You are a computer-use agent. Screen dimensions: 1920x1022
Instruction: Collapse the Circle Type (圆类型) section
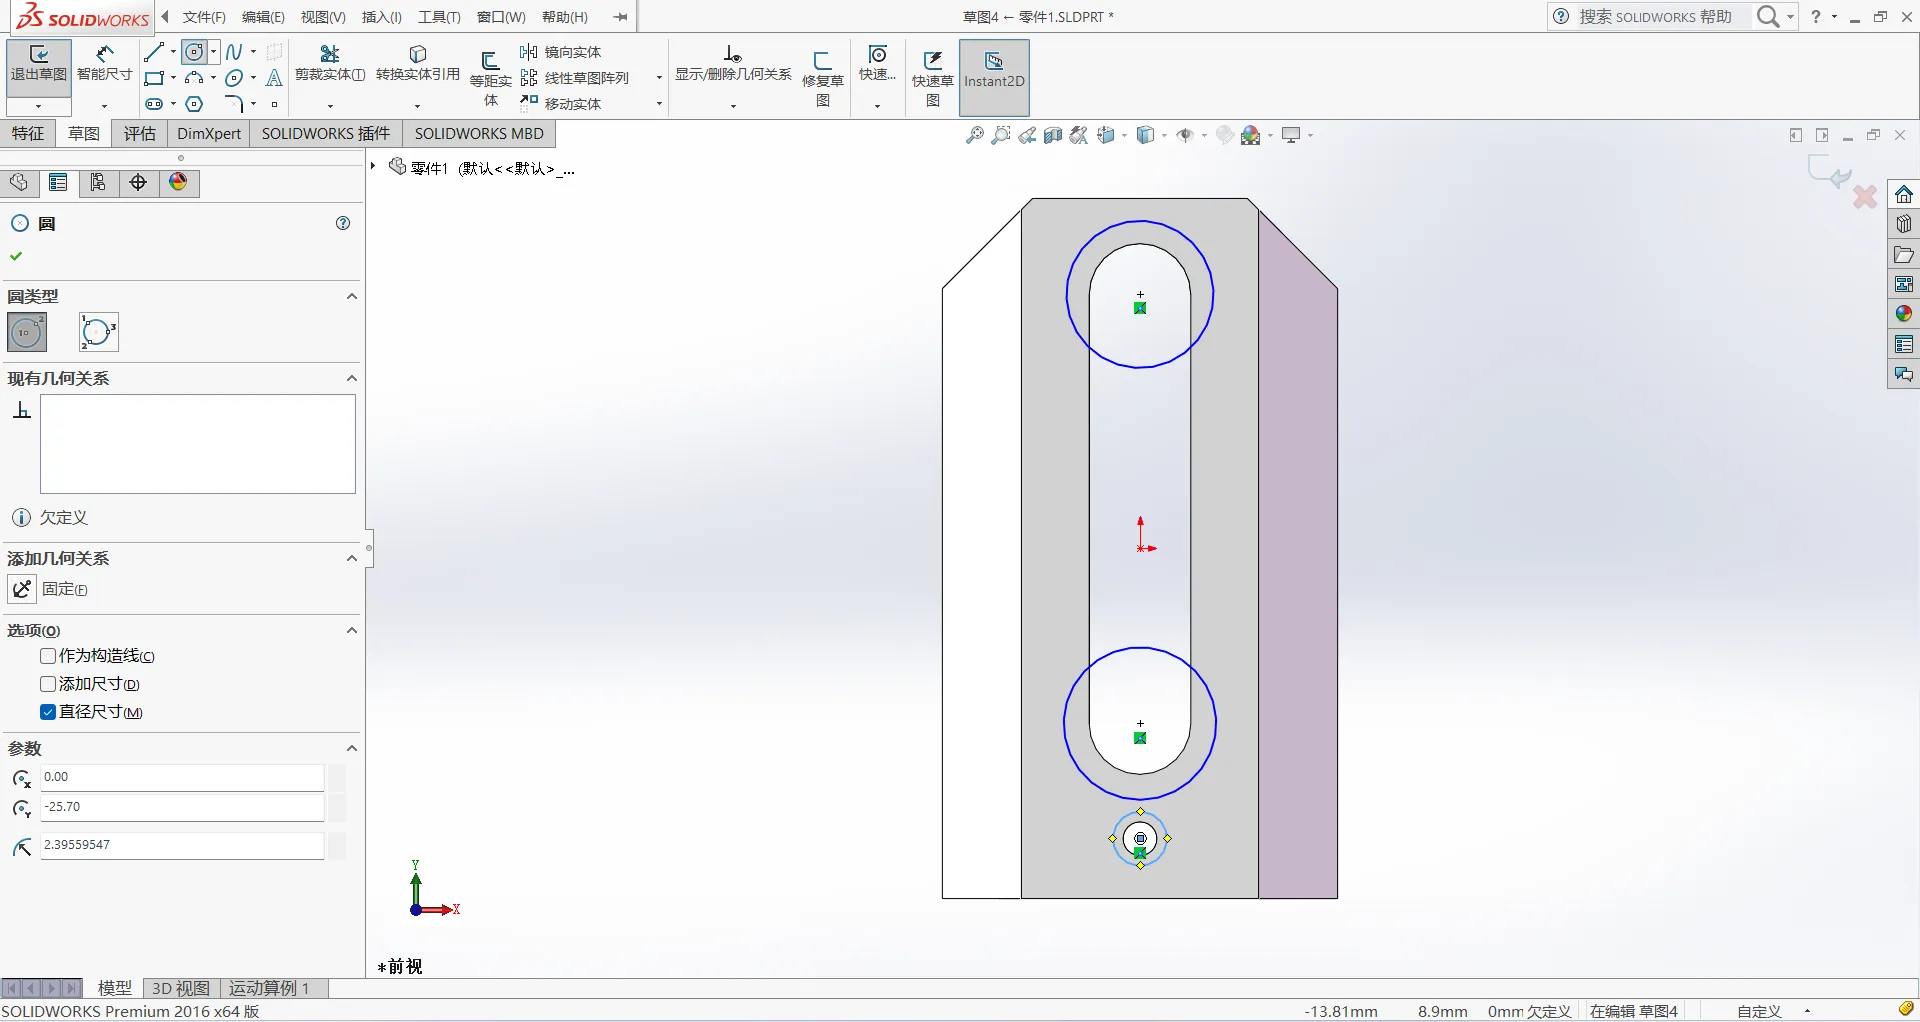351,296
